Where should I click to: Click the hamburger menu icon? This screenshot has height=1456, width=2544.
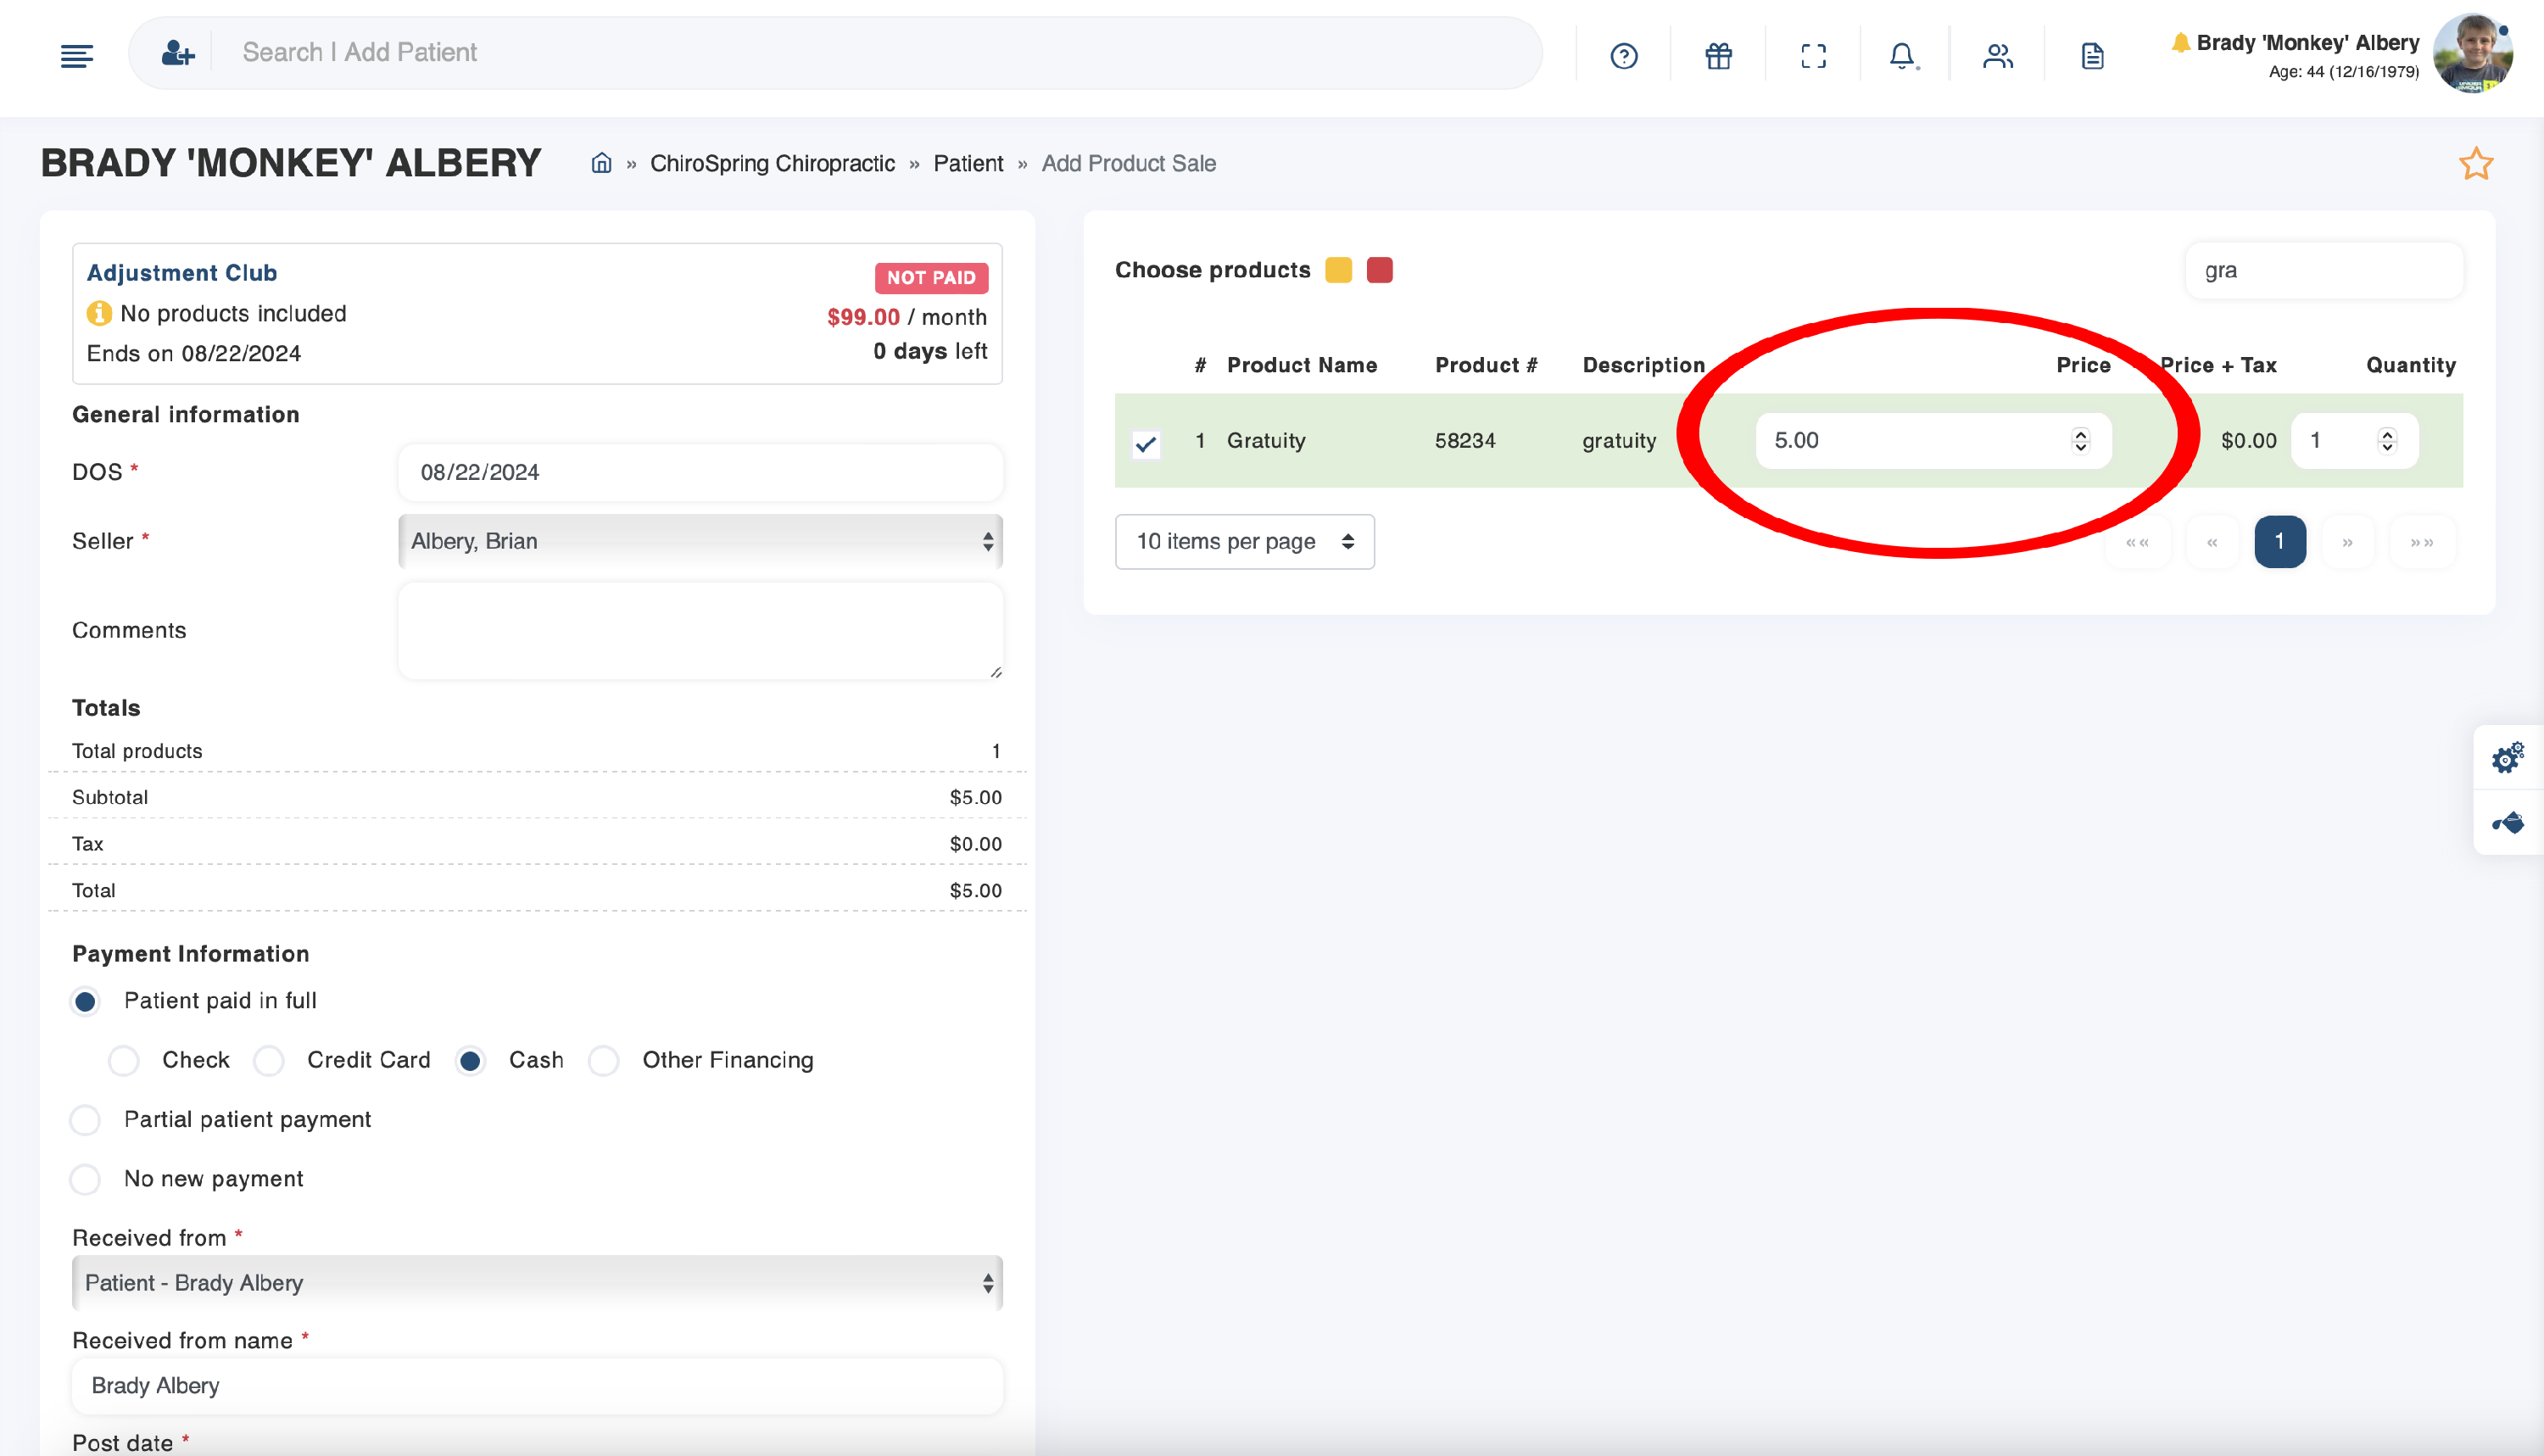point(77,56)
